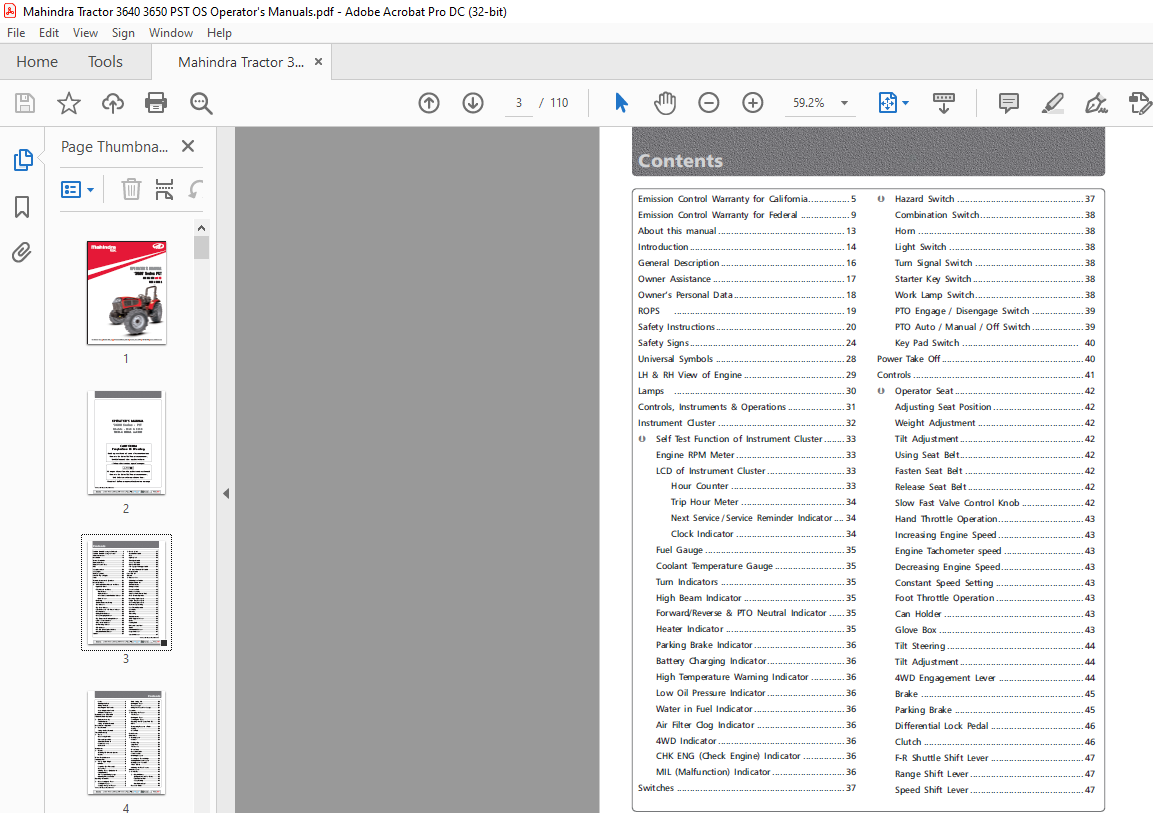Click the Fit page tool icon
The image size is (1153, 813).
(888, 103)
